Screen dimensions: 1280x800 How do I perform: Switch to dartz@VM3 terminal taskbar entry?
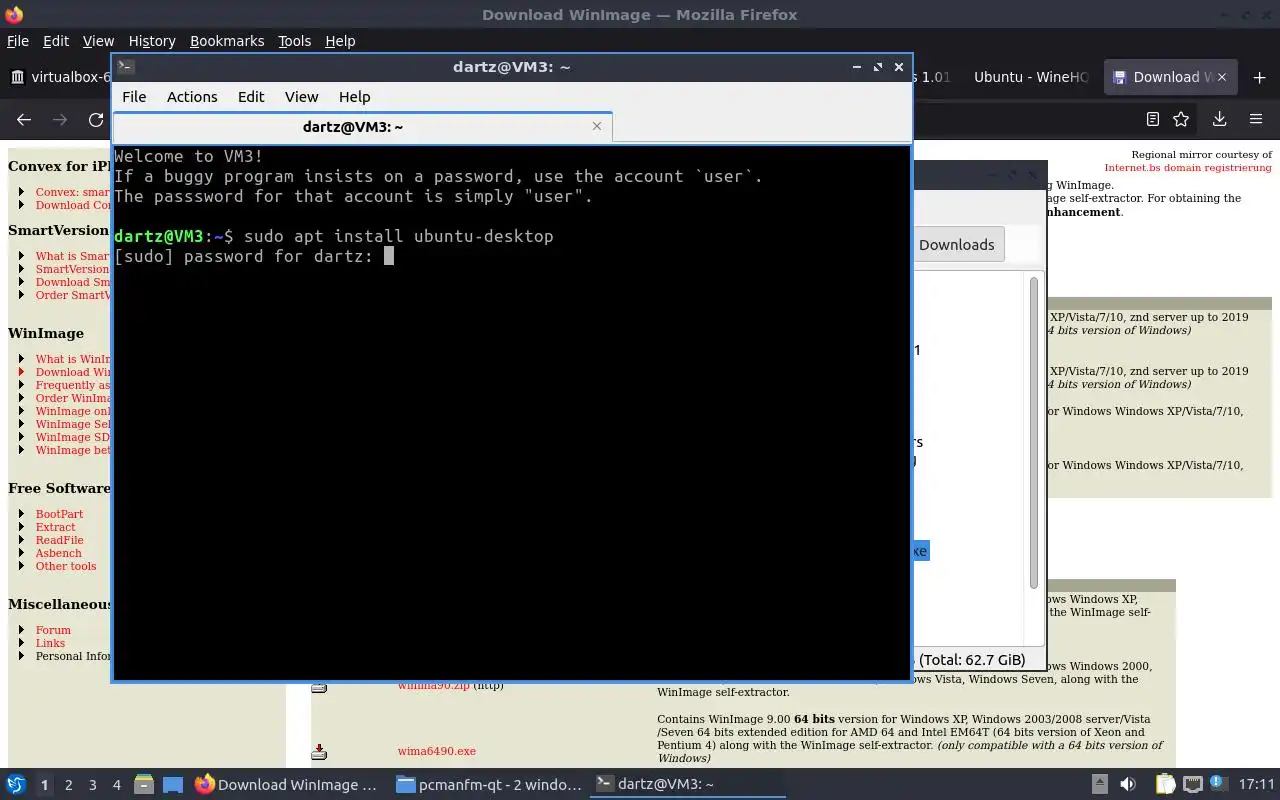tap(687, 785)
